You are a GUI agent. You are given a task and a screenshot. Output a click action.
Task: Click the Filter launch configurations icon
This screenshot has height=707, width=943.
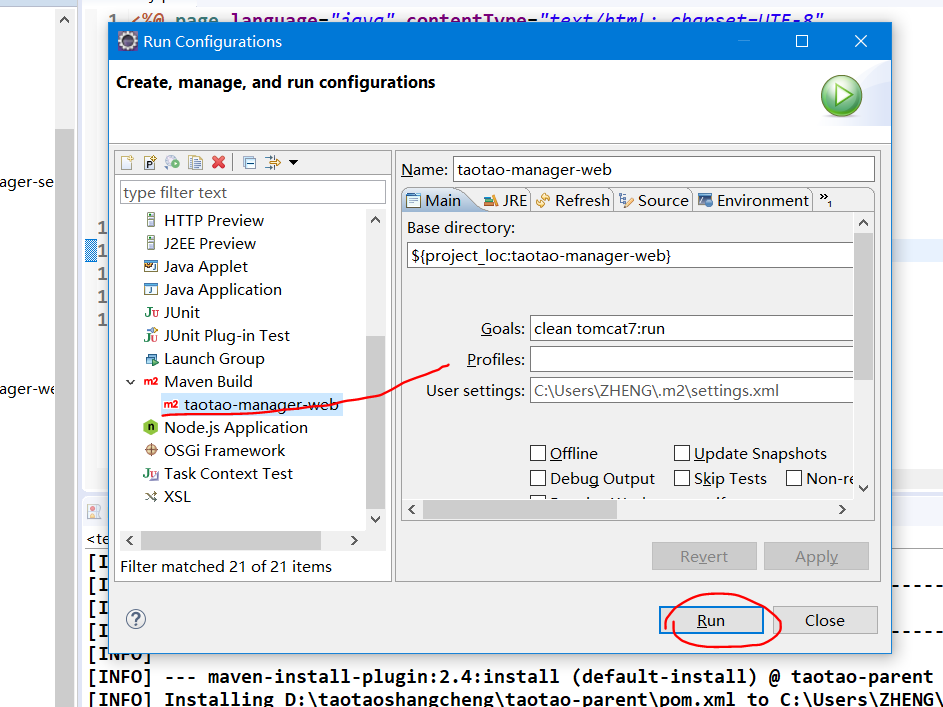coord(272,162)
